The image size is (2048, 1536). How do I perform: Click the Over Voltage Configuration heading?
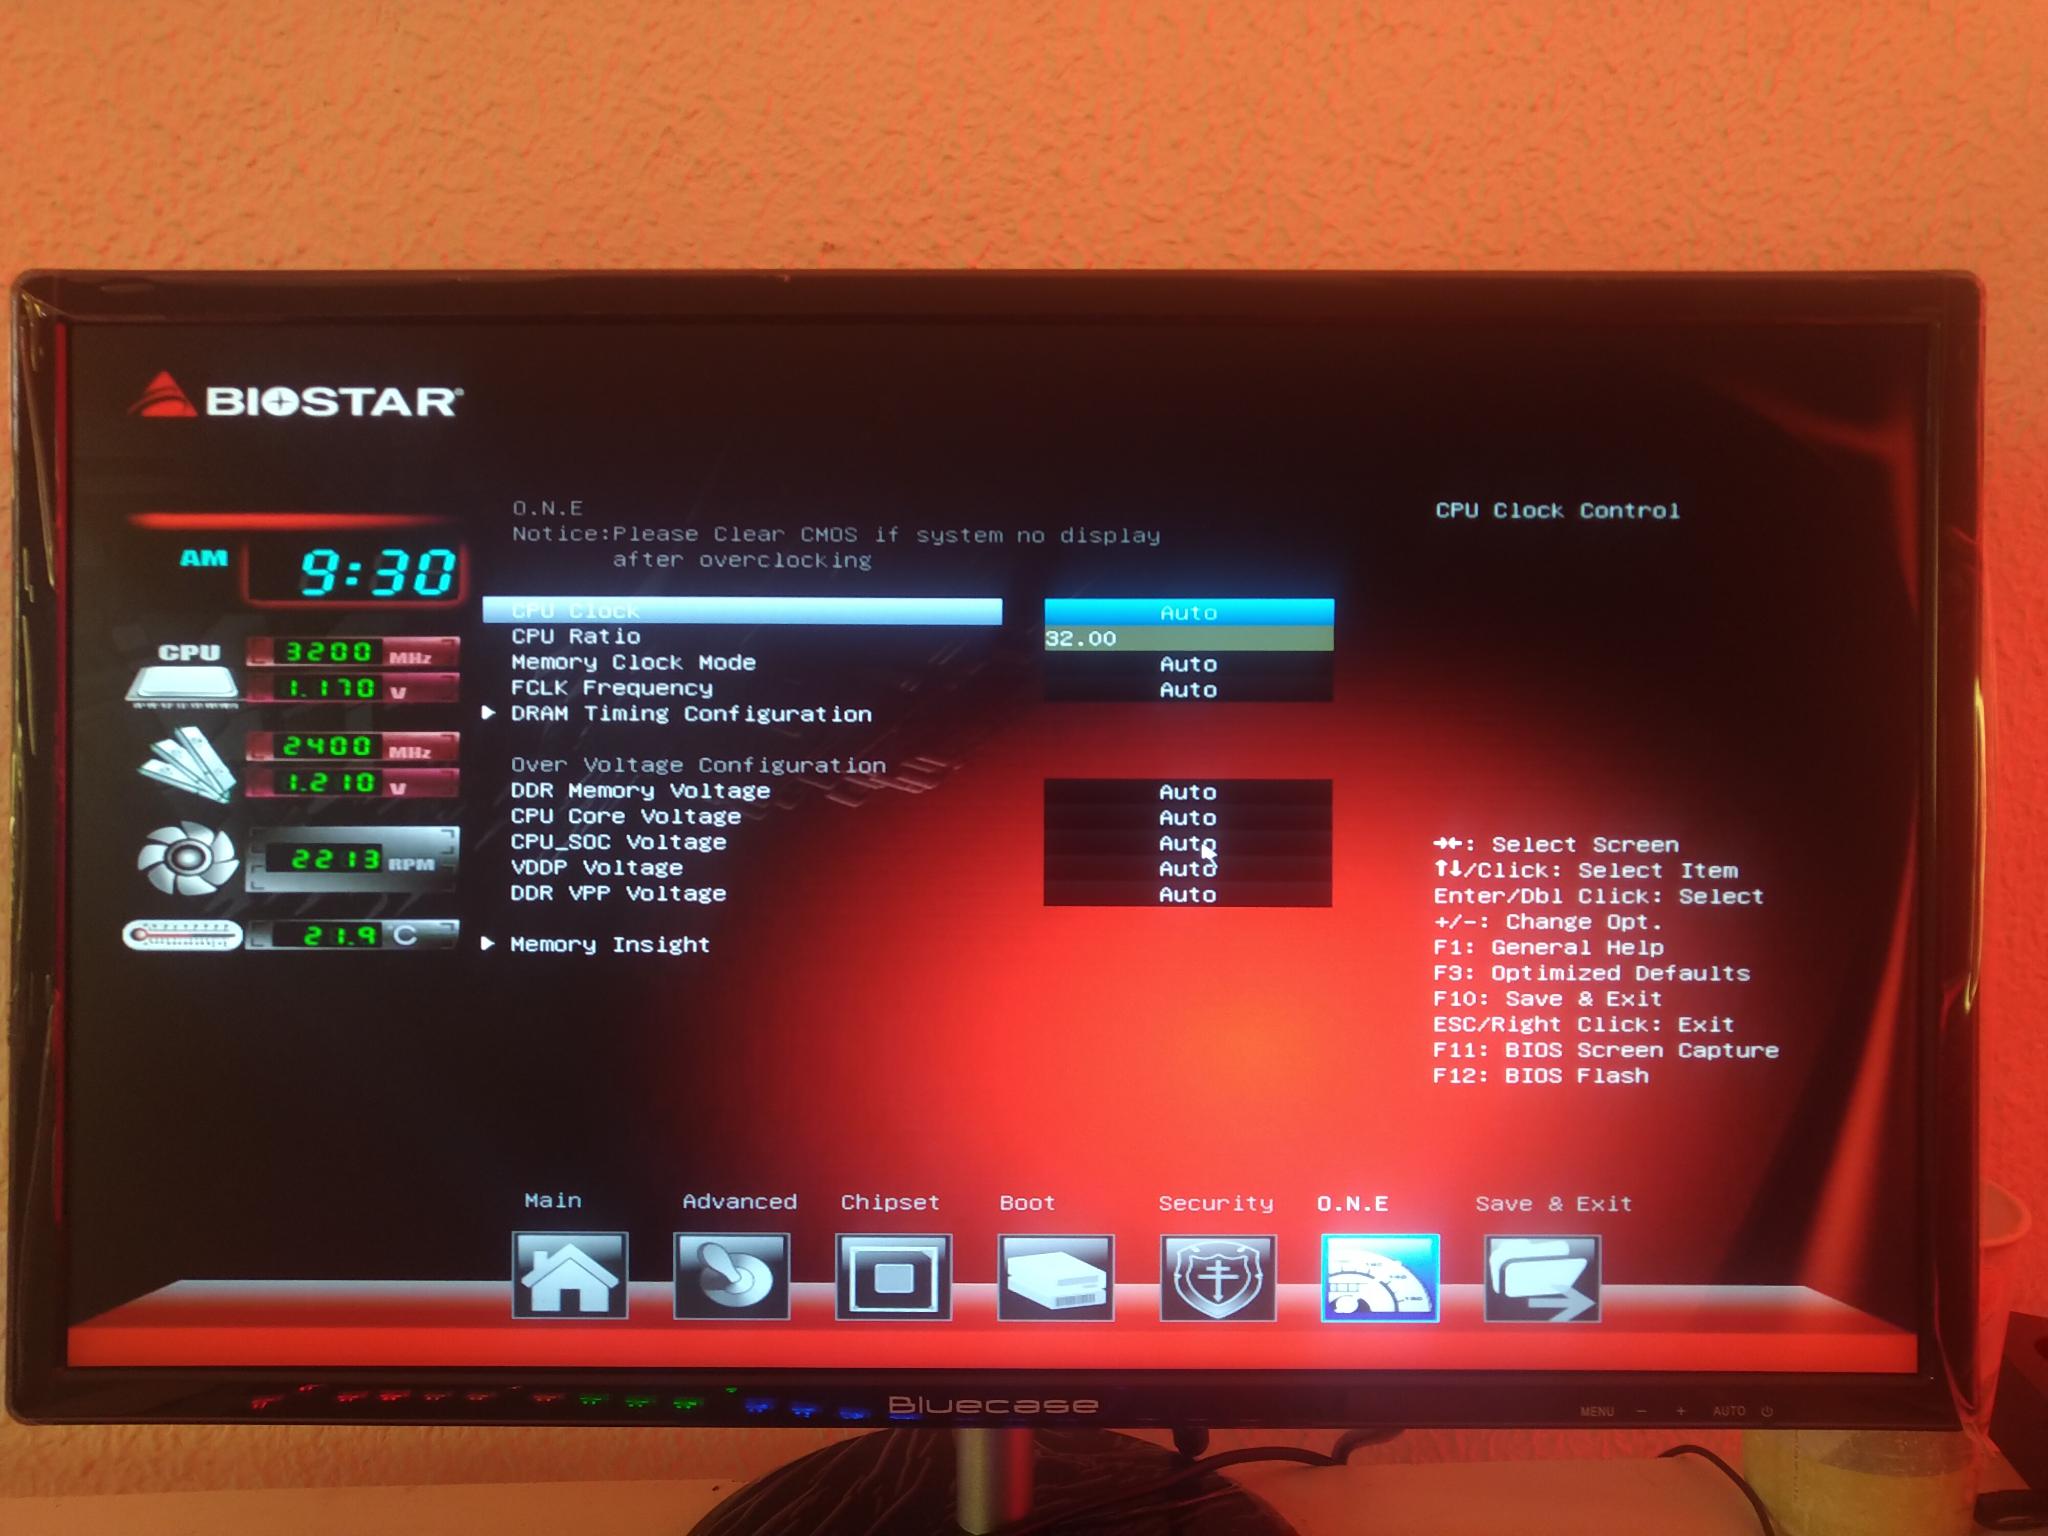[x=698, y=765]
